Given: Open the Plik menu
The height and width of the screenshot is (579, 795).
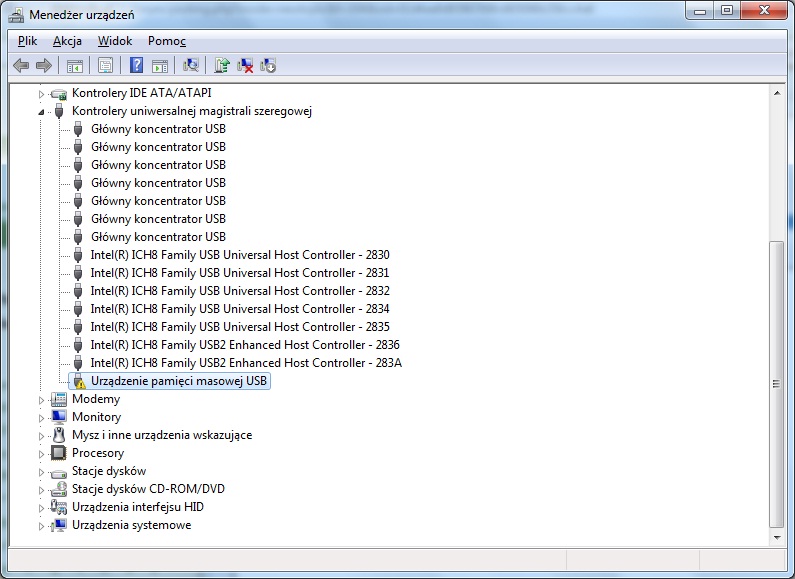Looking at the screenshot, I should click(x=27, y=41).
